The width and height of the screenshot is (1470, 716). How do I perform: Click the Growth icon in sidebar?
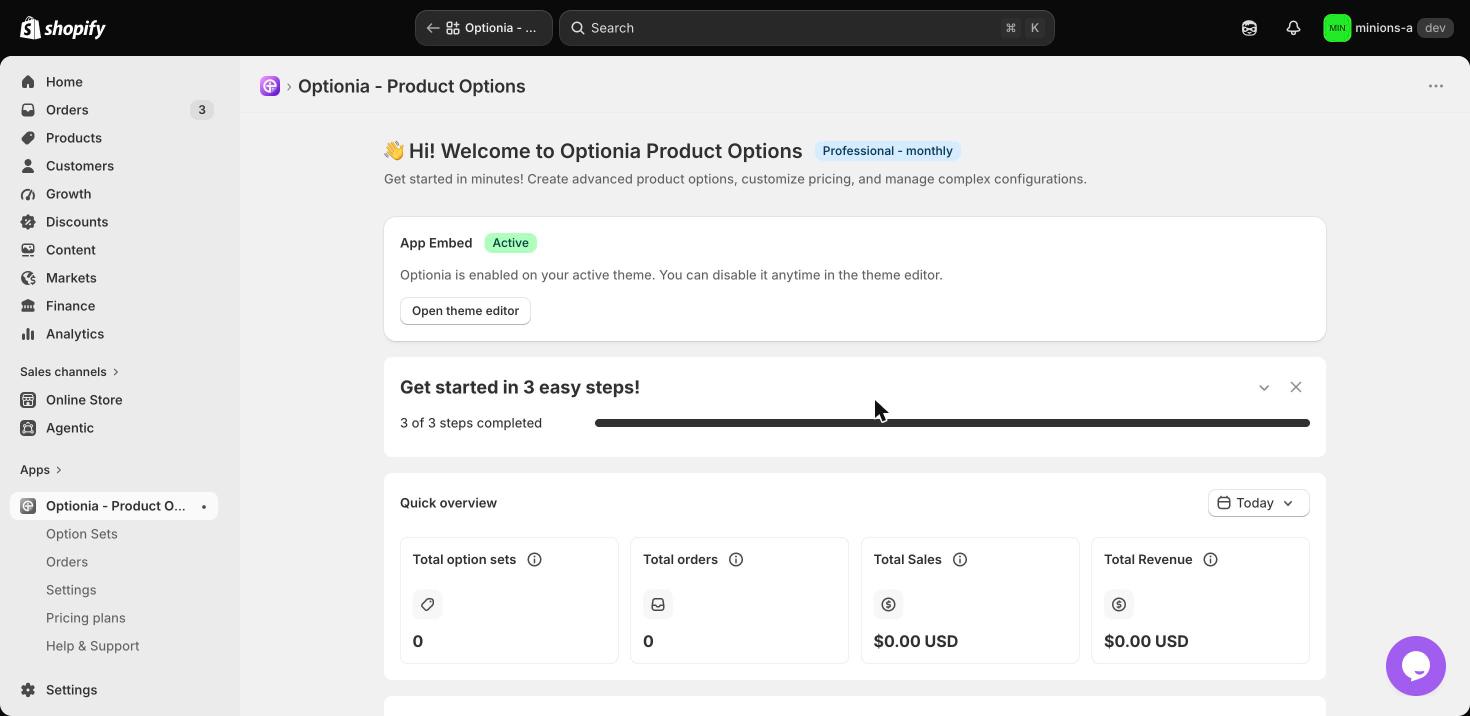pos(28,194)
